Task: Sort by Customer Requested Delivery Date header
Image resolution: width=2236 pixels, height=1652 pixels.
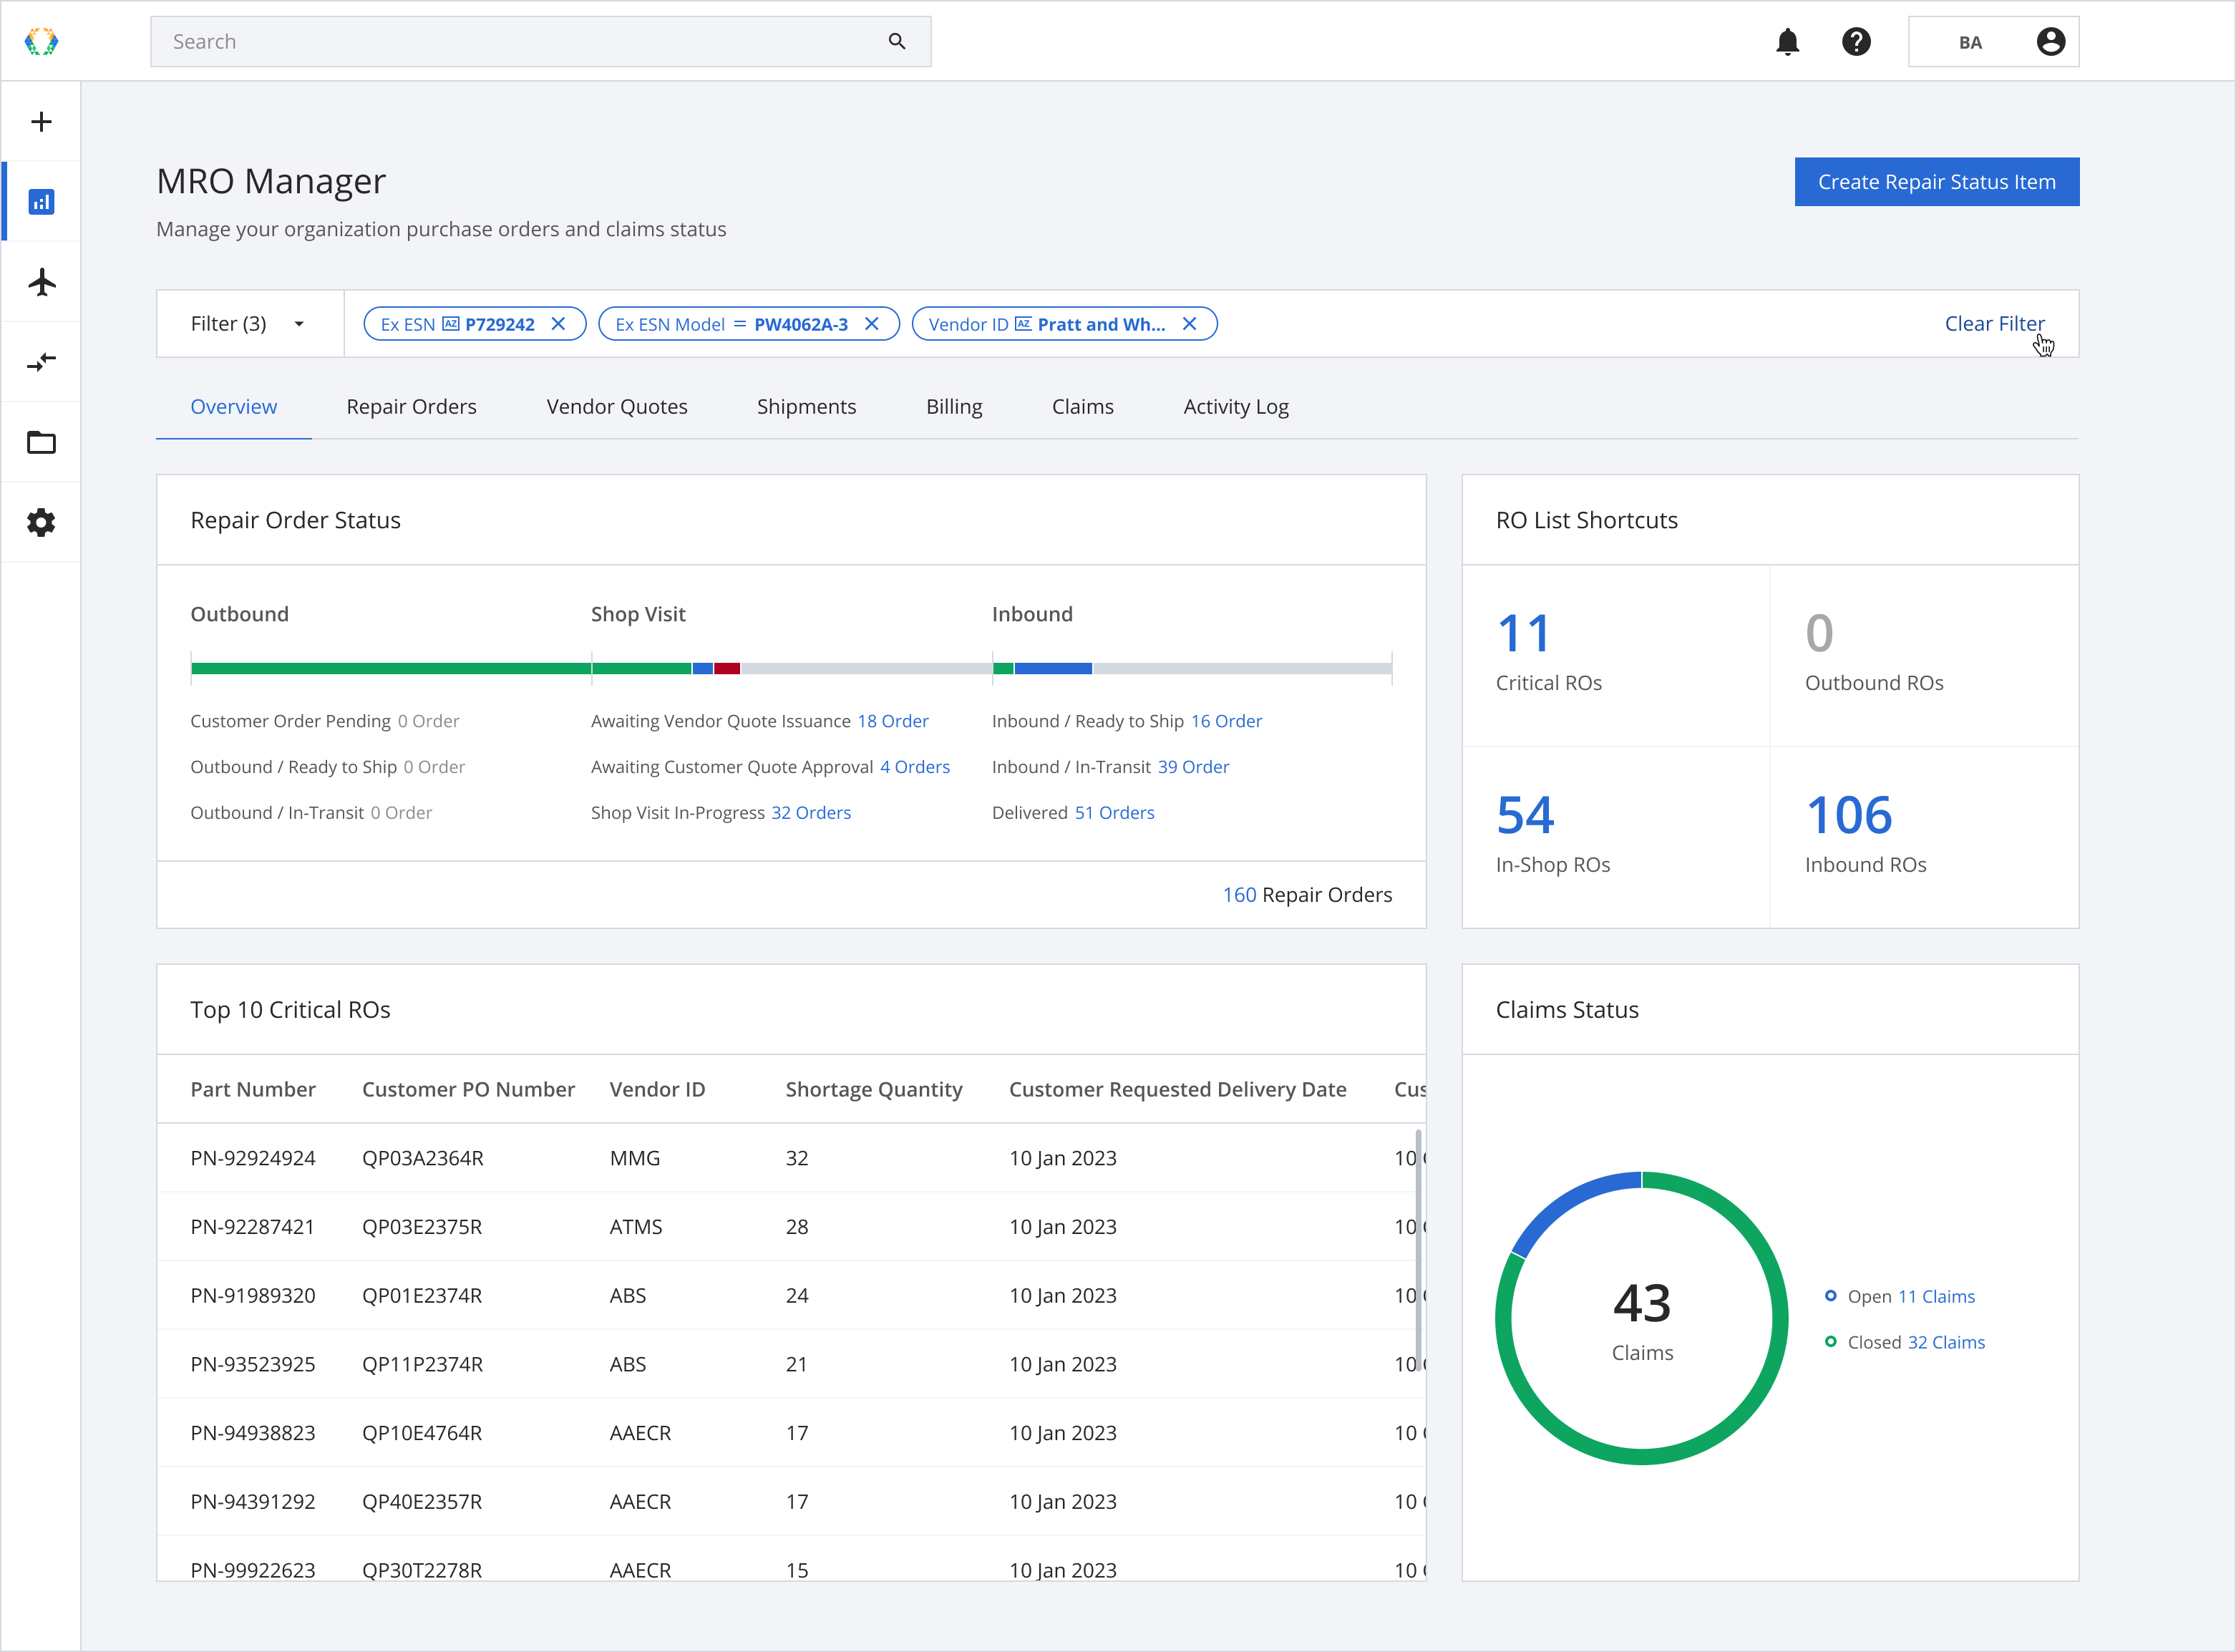Action: pyautogui.click(x=1177, y=1089)
